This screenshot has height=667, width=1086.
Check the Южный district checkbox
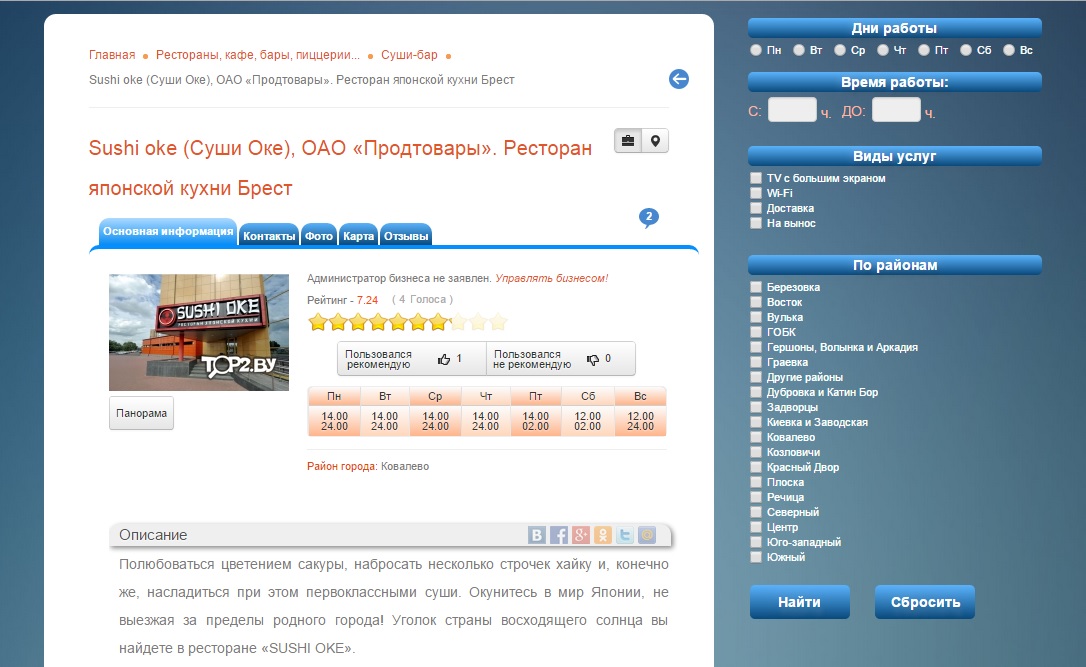(x=756, y=557)
